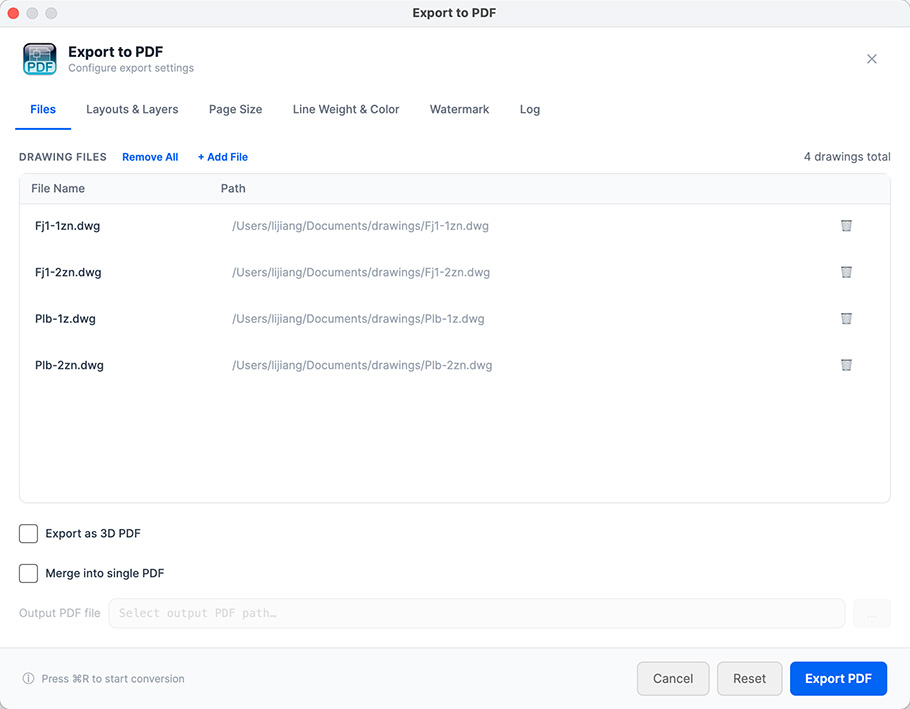Click the '4 drawings total' count text
The width and height of the screenshot is (910, 709).
pyautogui.click(x=847, y=157)
